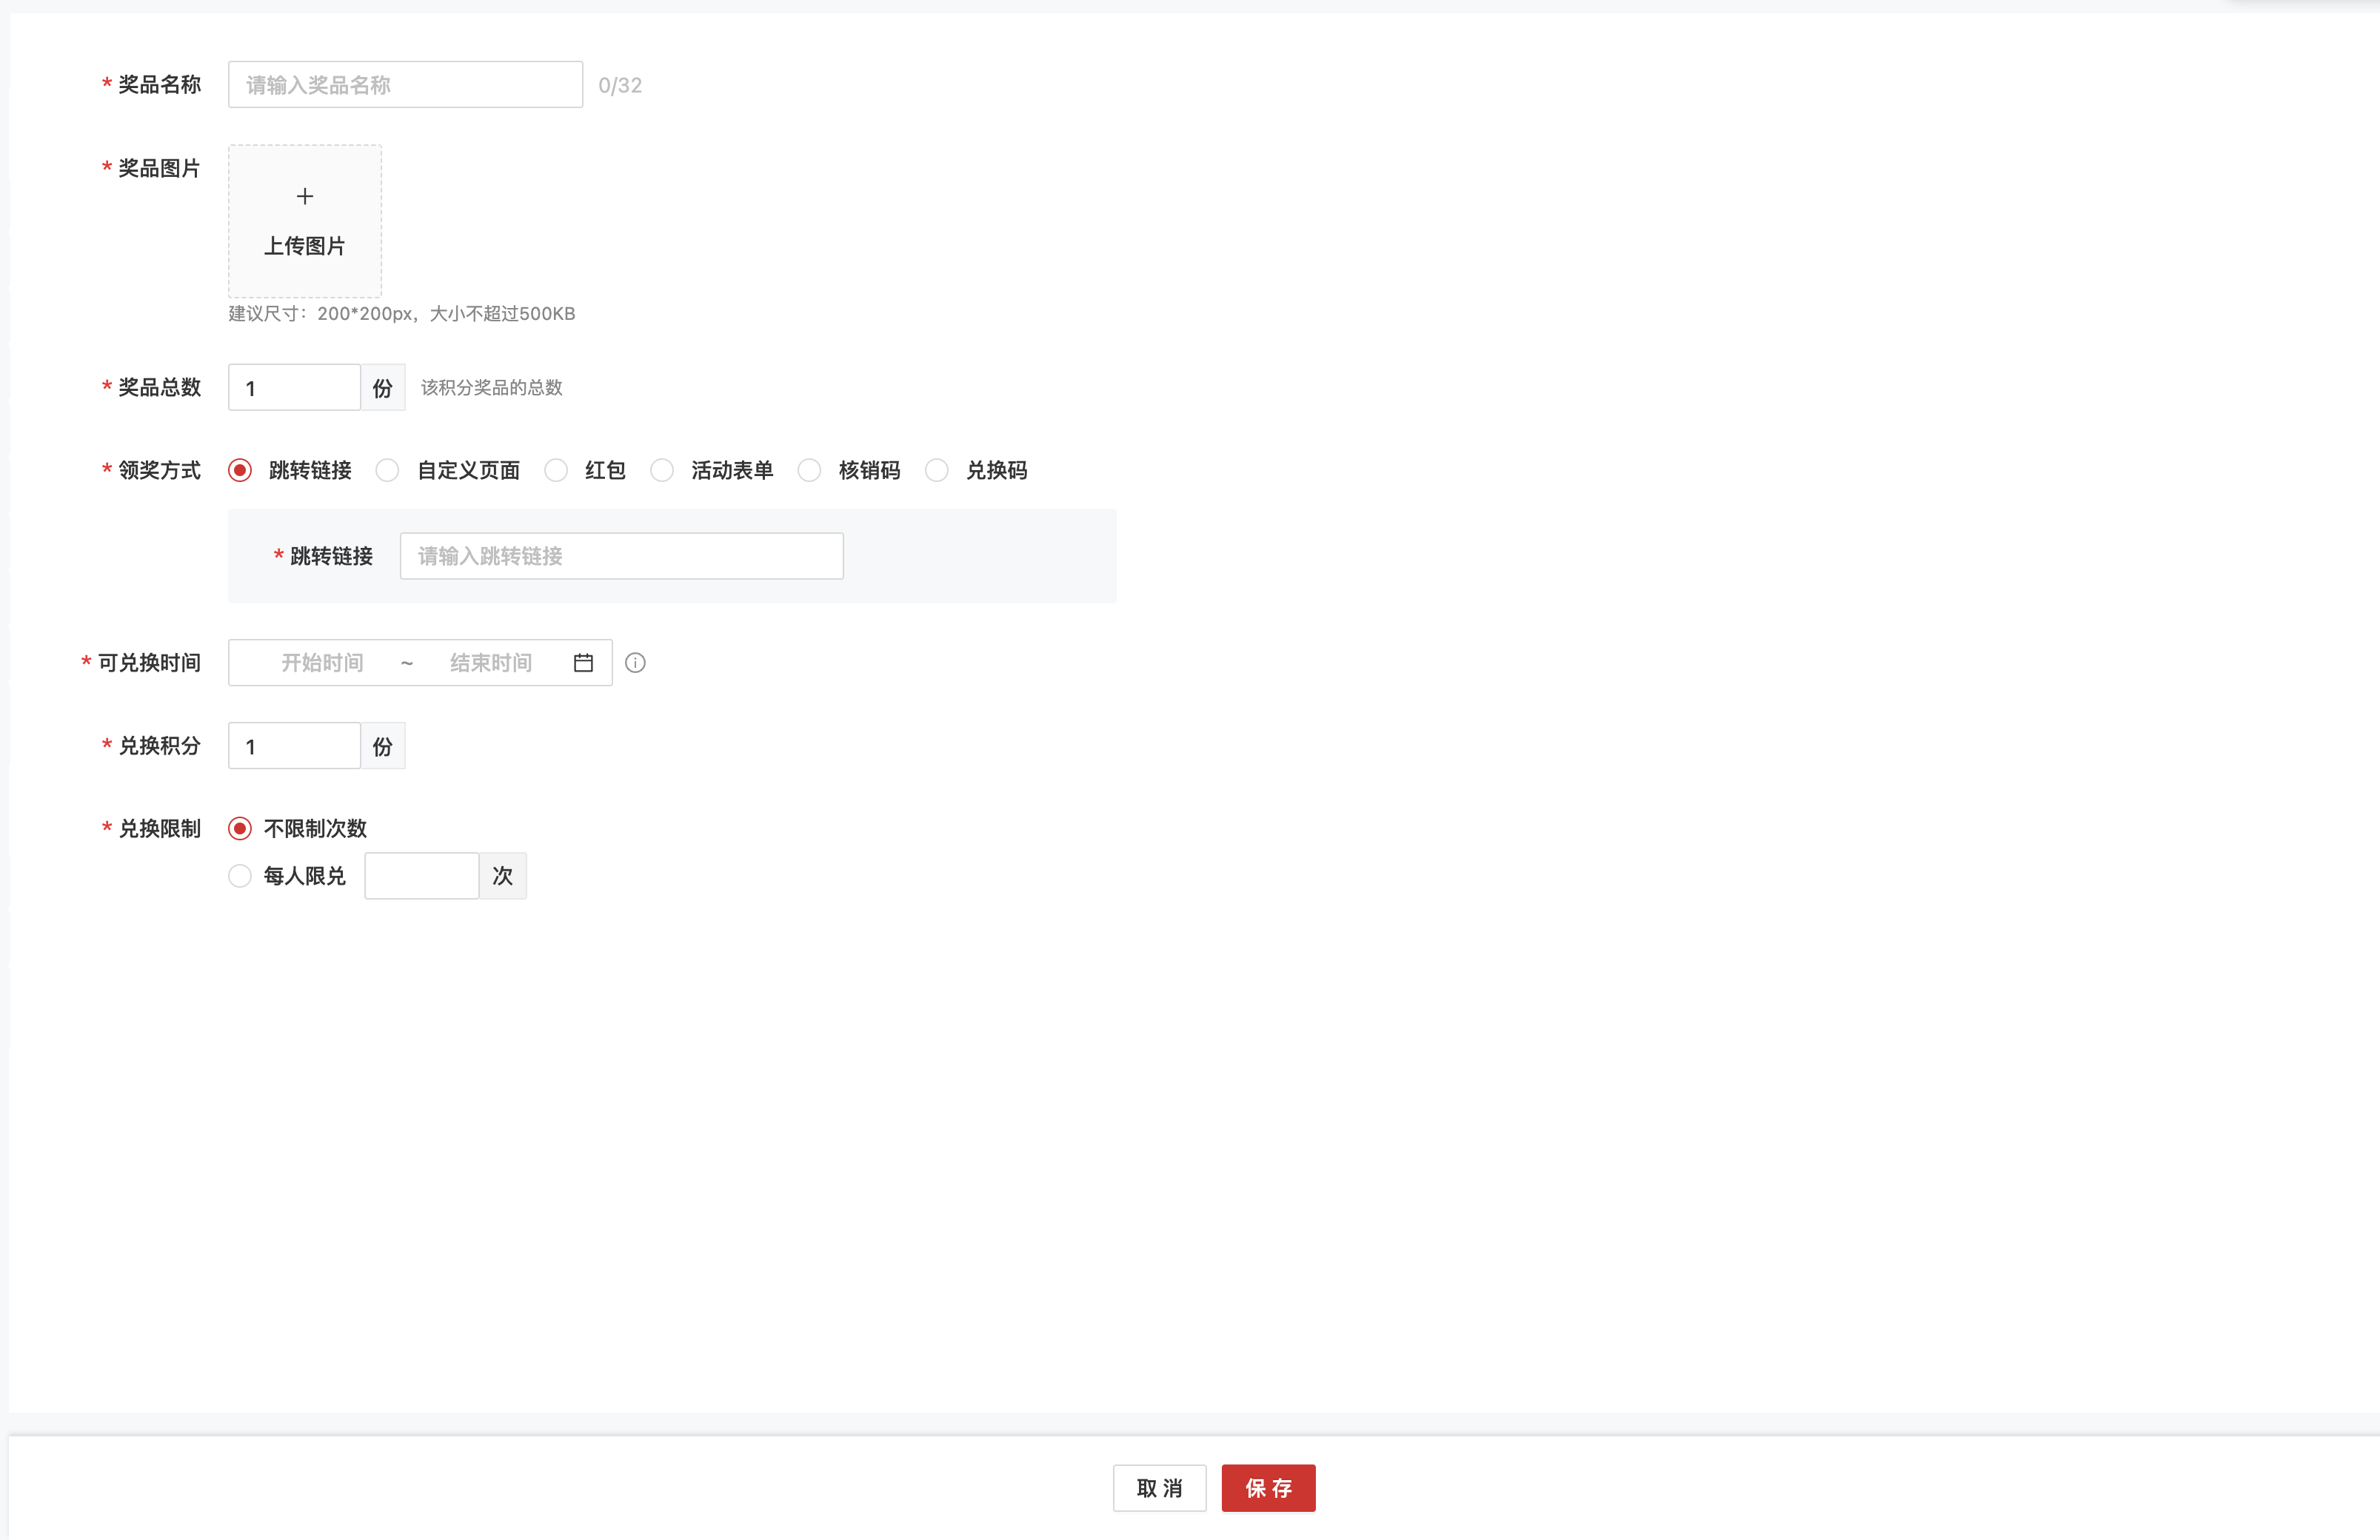This screenshot has height=1540, width=2380.
Task: Select 红包 radio option
Action: click(556, 470)
